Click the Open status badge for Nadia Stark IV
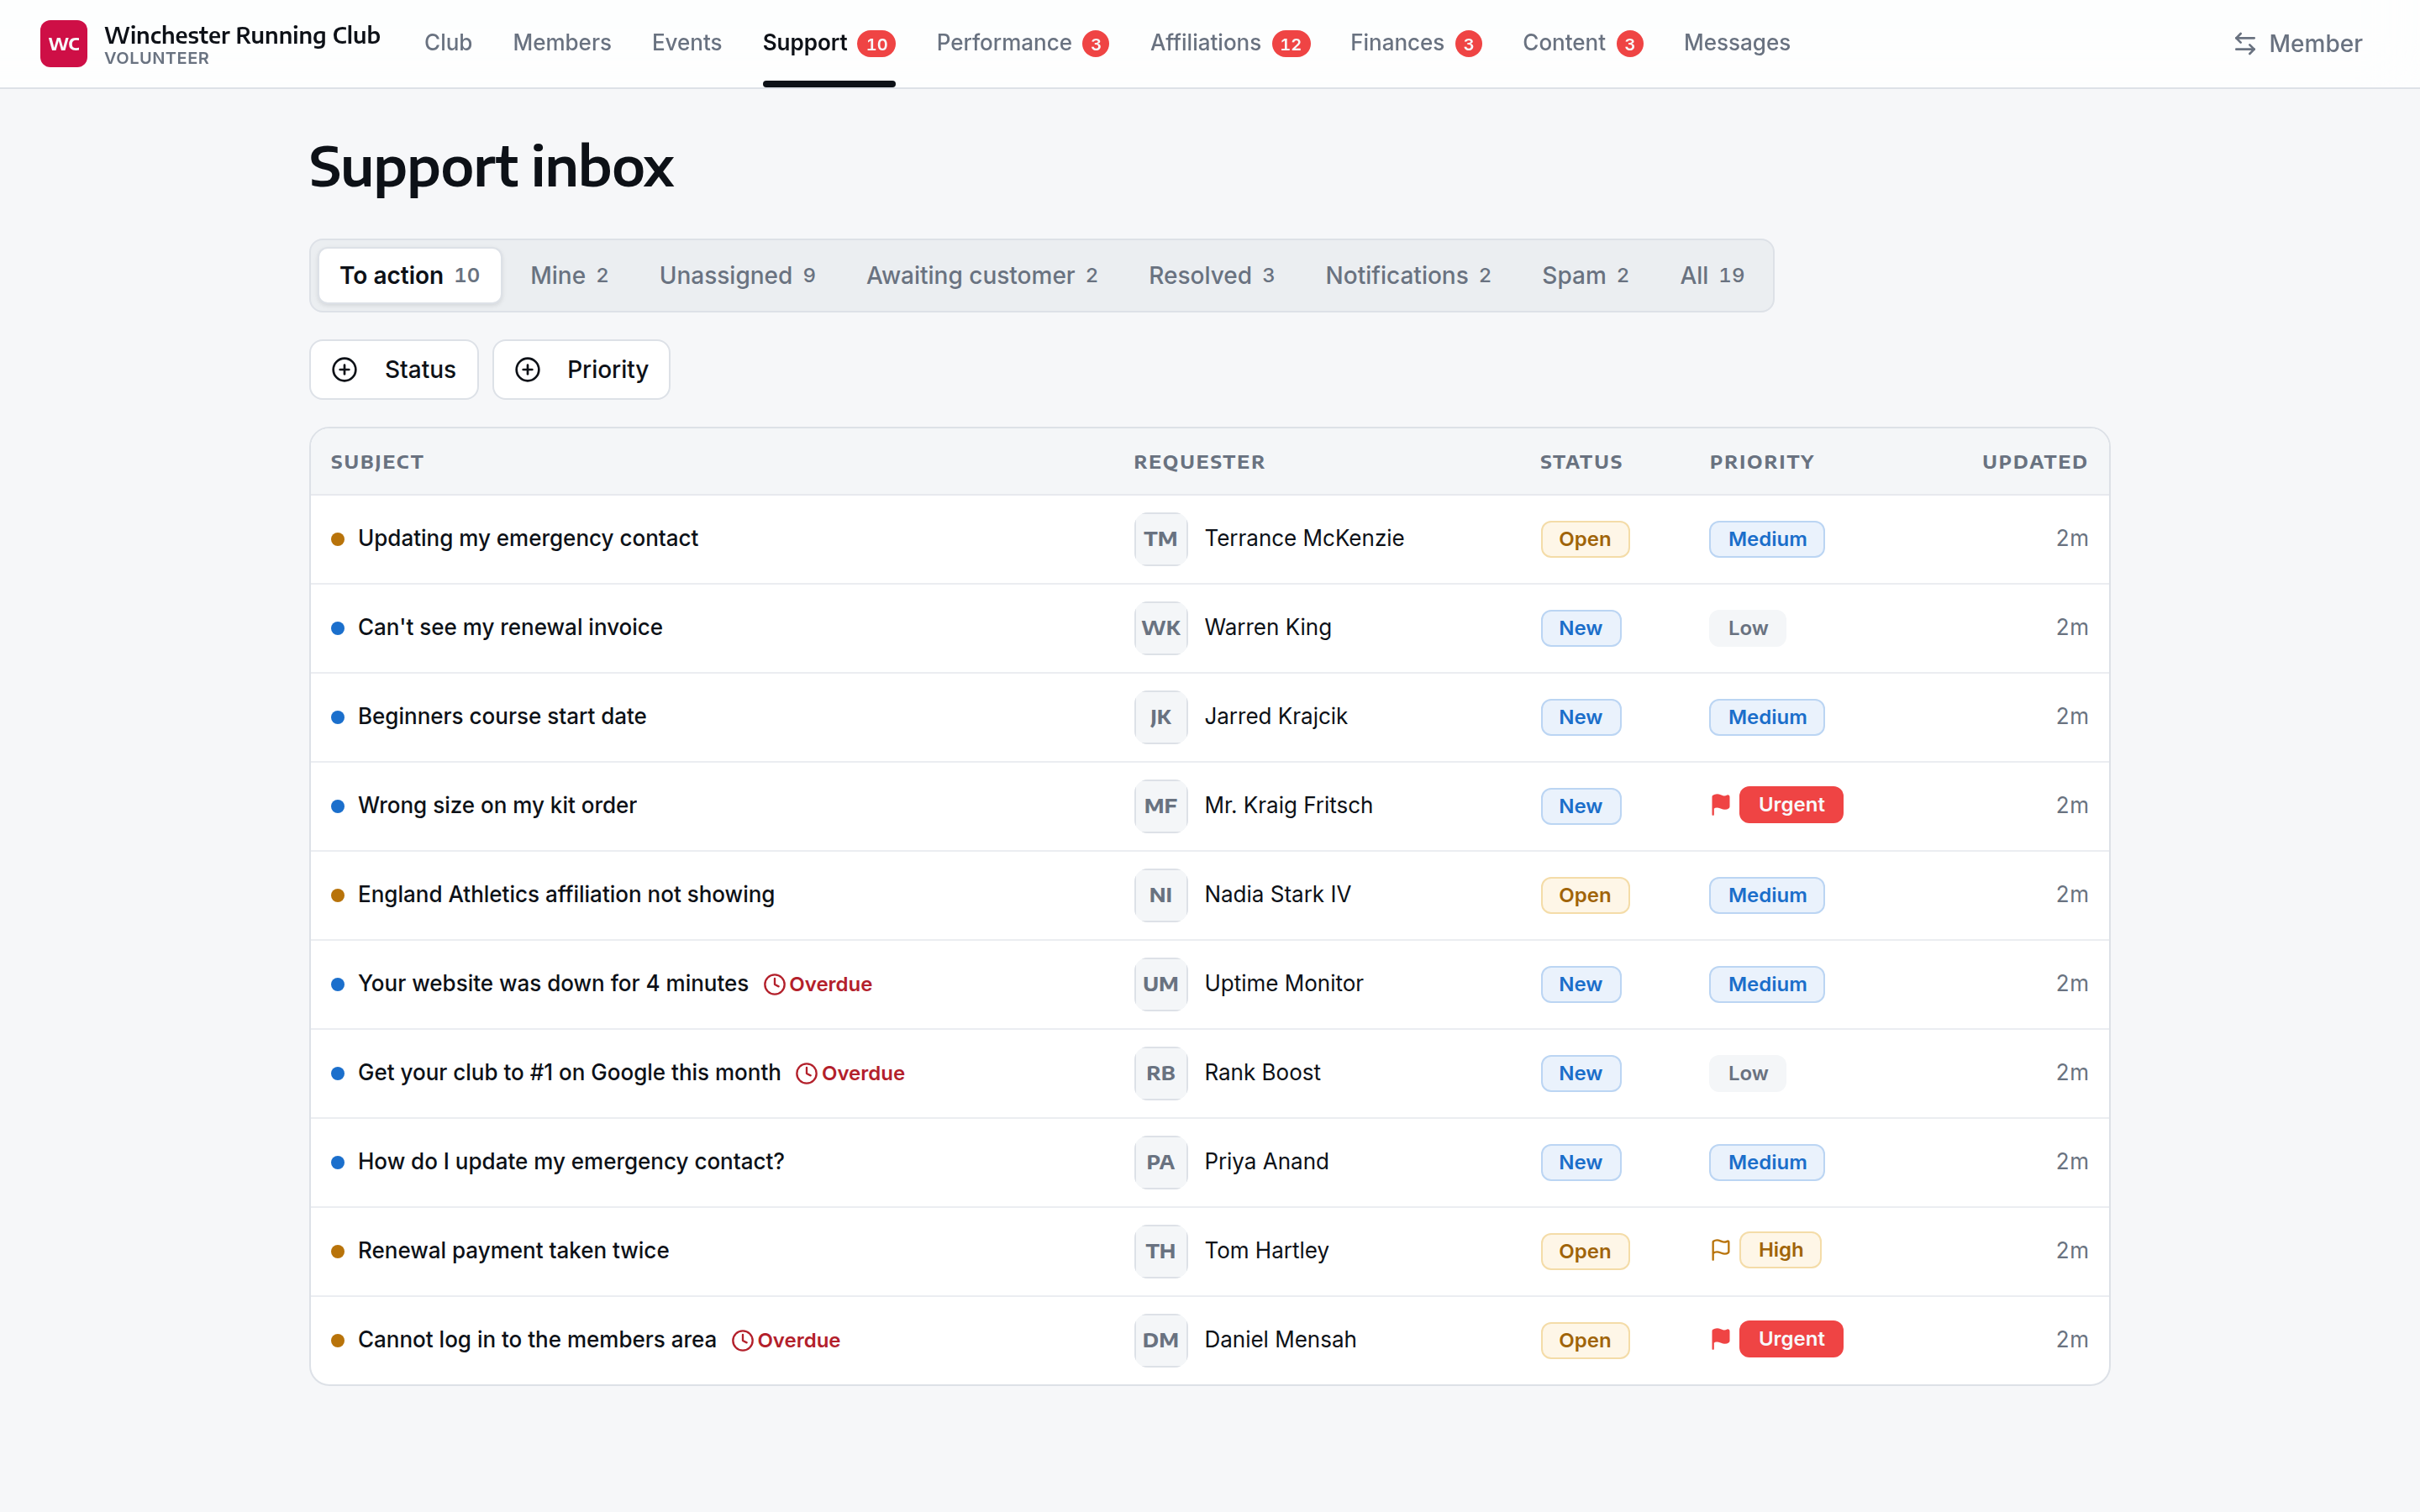This screenshot has width=2420, height=1512. (1585, 895)
